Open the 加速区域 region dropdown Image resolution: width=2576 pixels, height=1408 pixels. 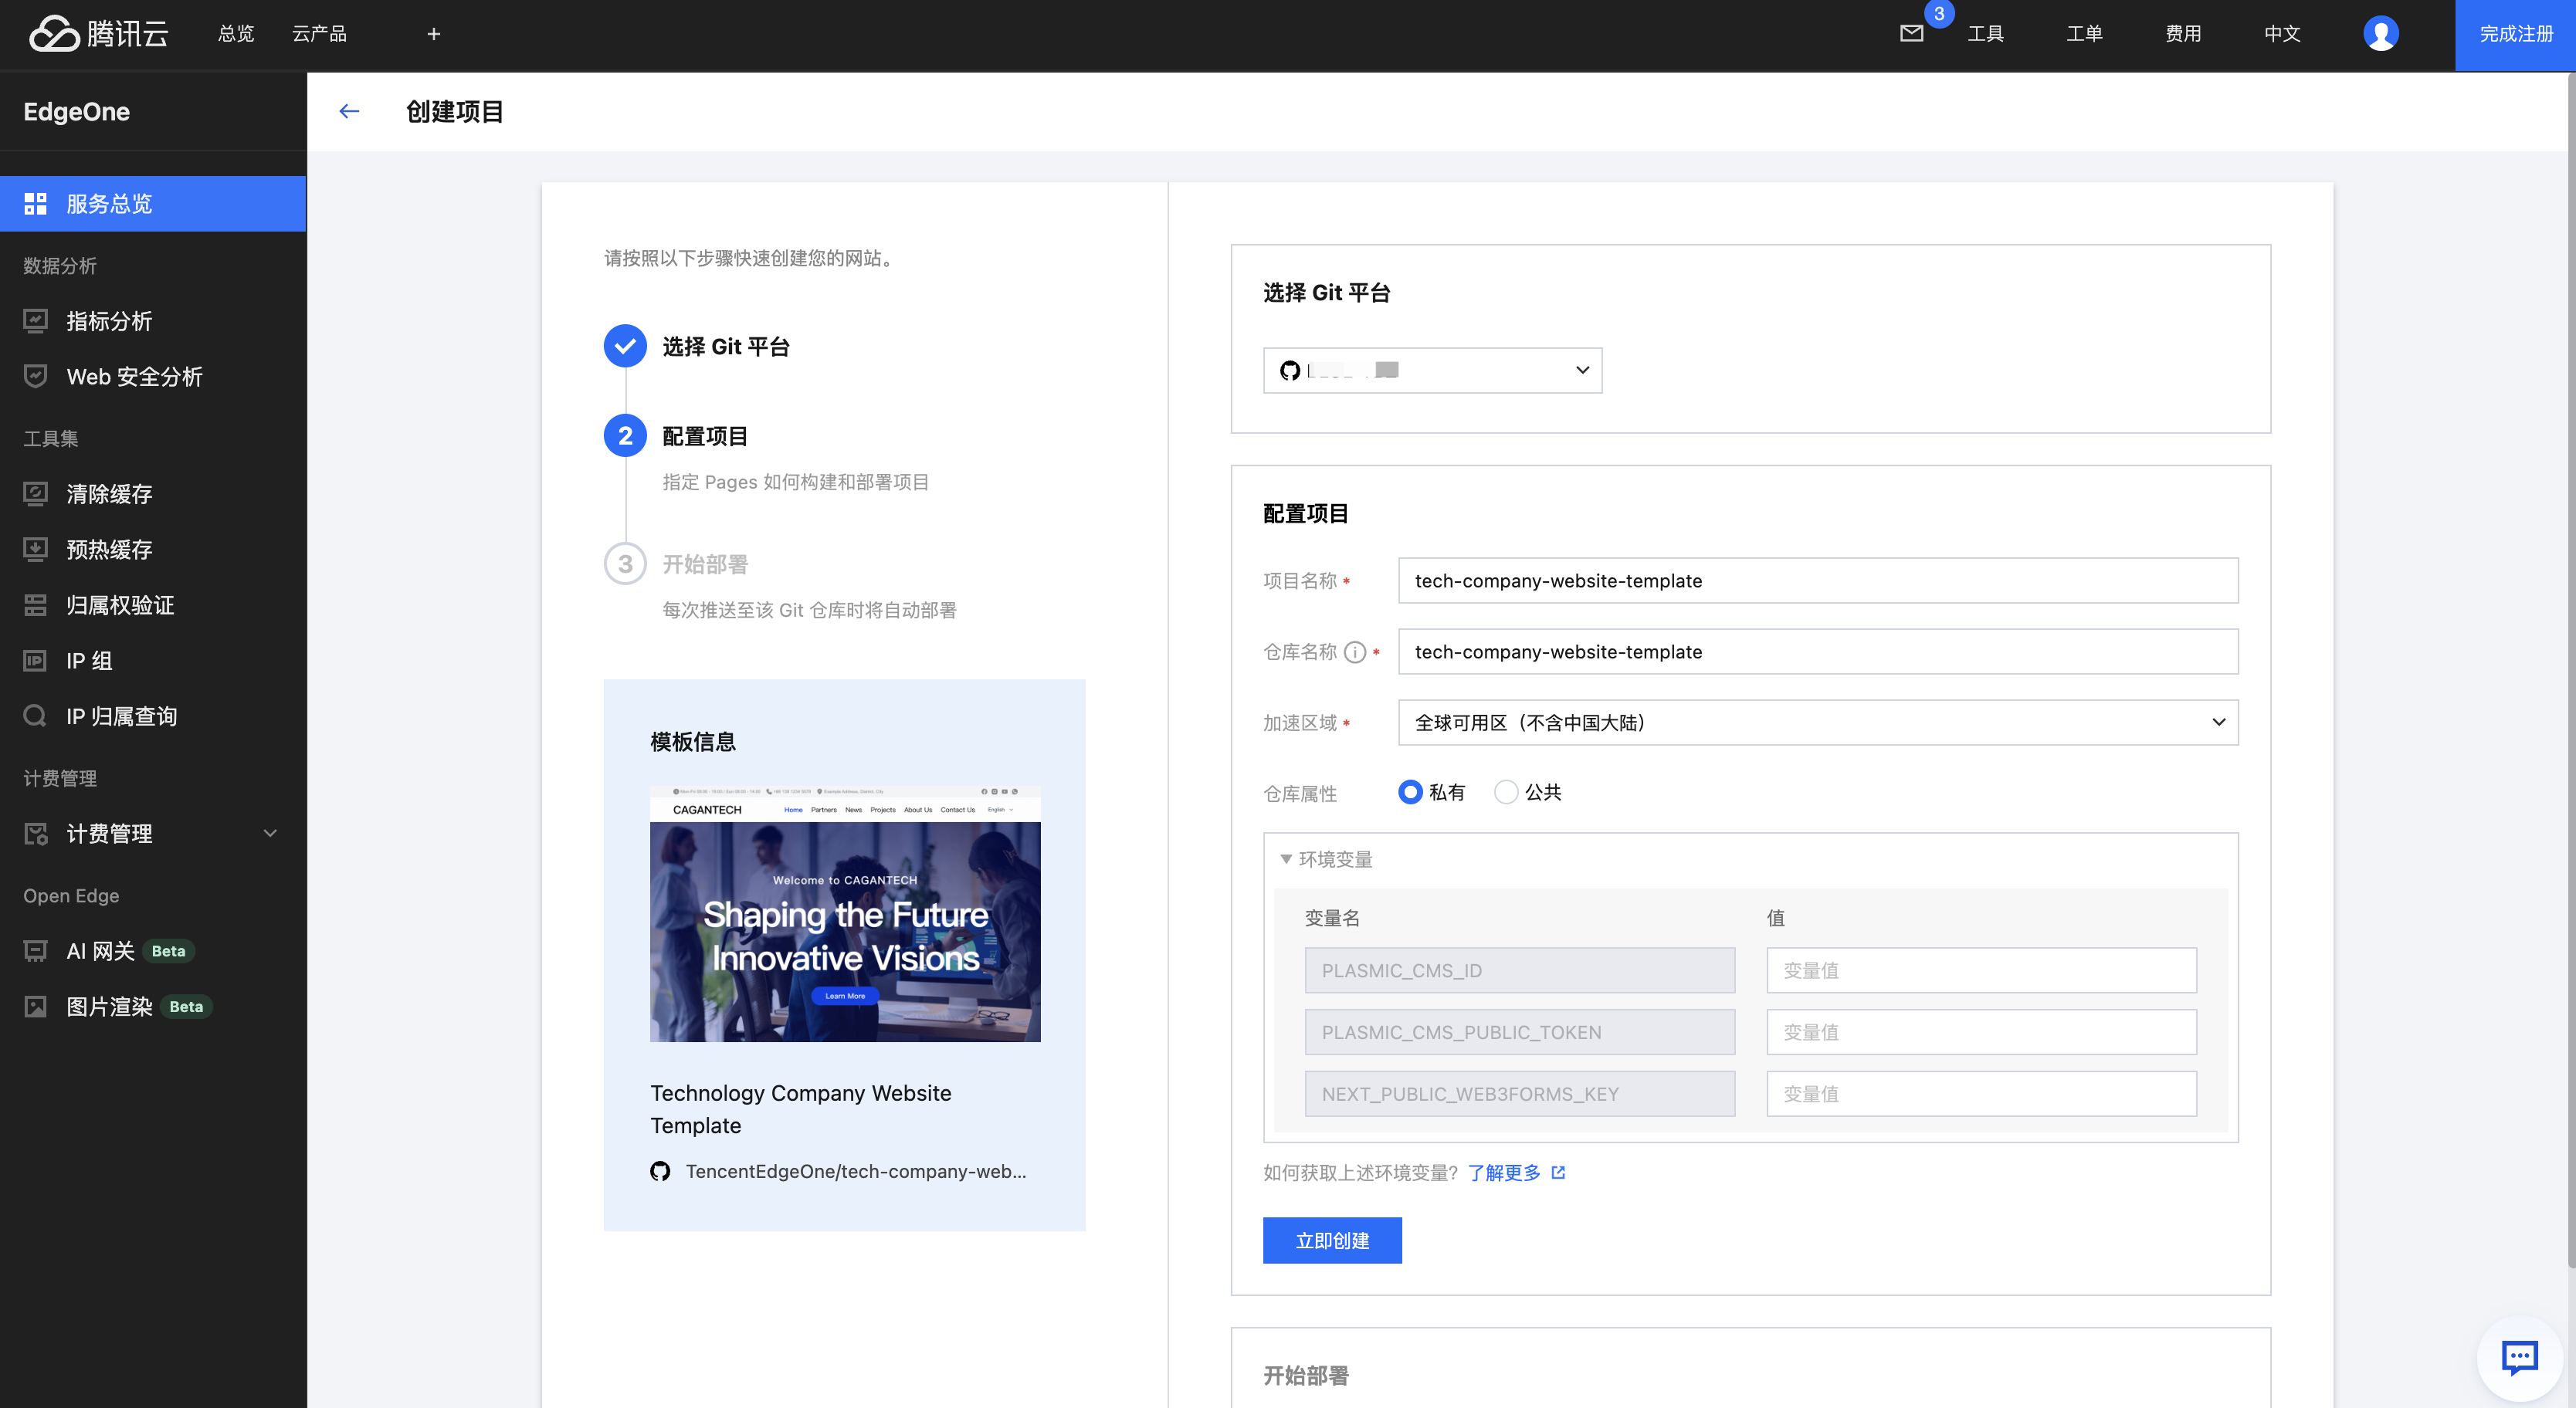click(x=1817, y=722)
